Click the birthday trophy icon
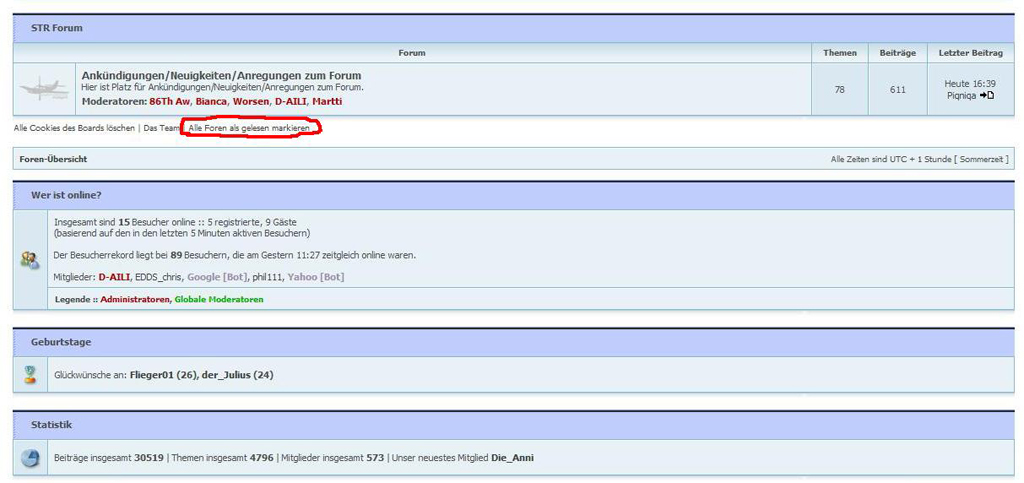Viewport: 1024px width, 483px height. pyautogui.click(x=29, y=375)
